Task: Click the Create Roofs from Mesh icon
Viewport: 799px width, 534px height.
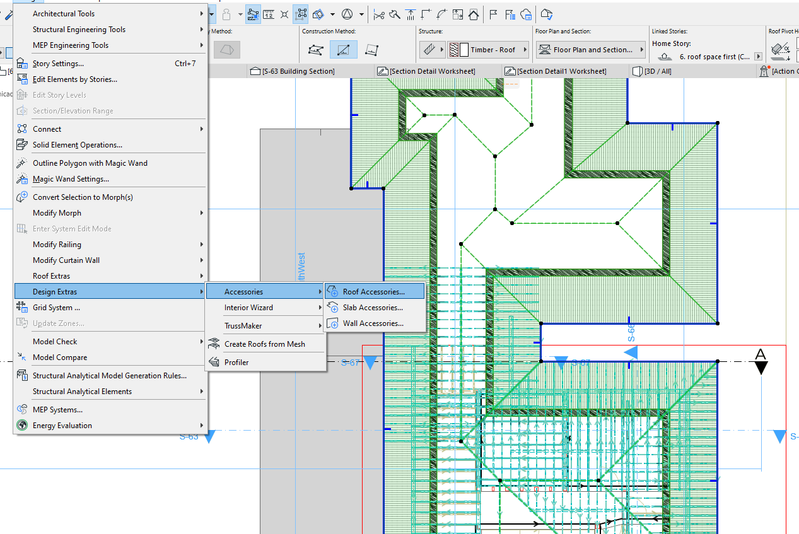Action: (x=213, y=344)
